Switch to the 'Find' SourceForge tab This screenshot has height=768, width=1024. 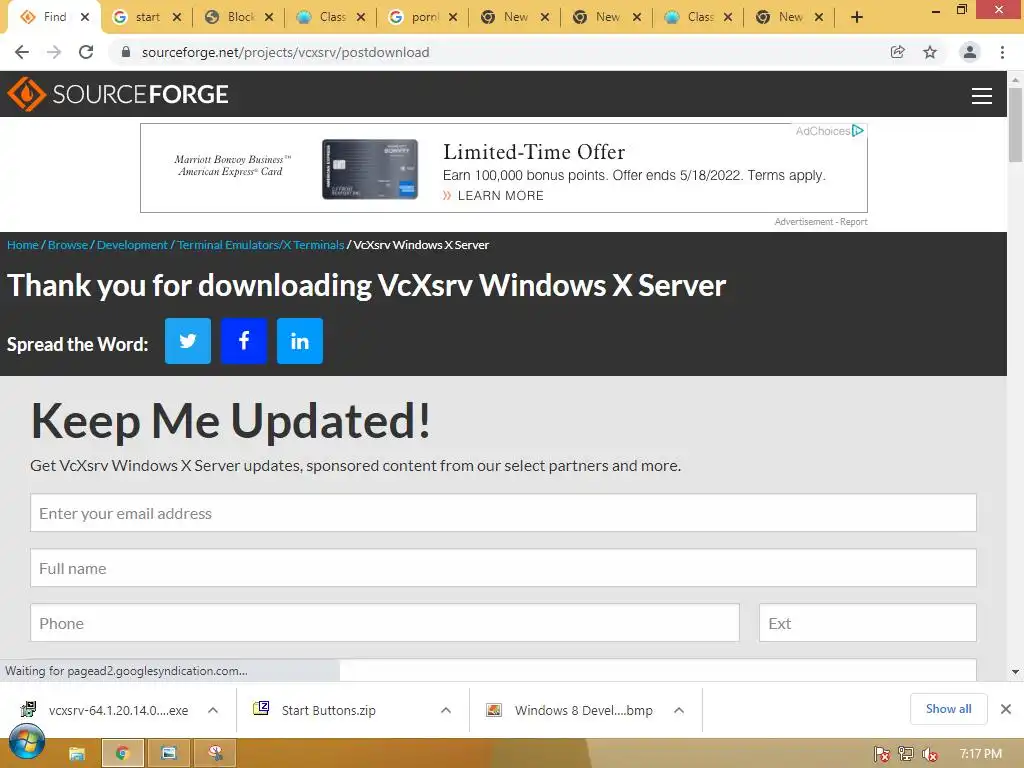(55, 17)
